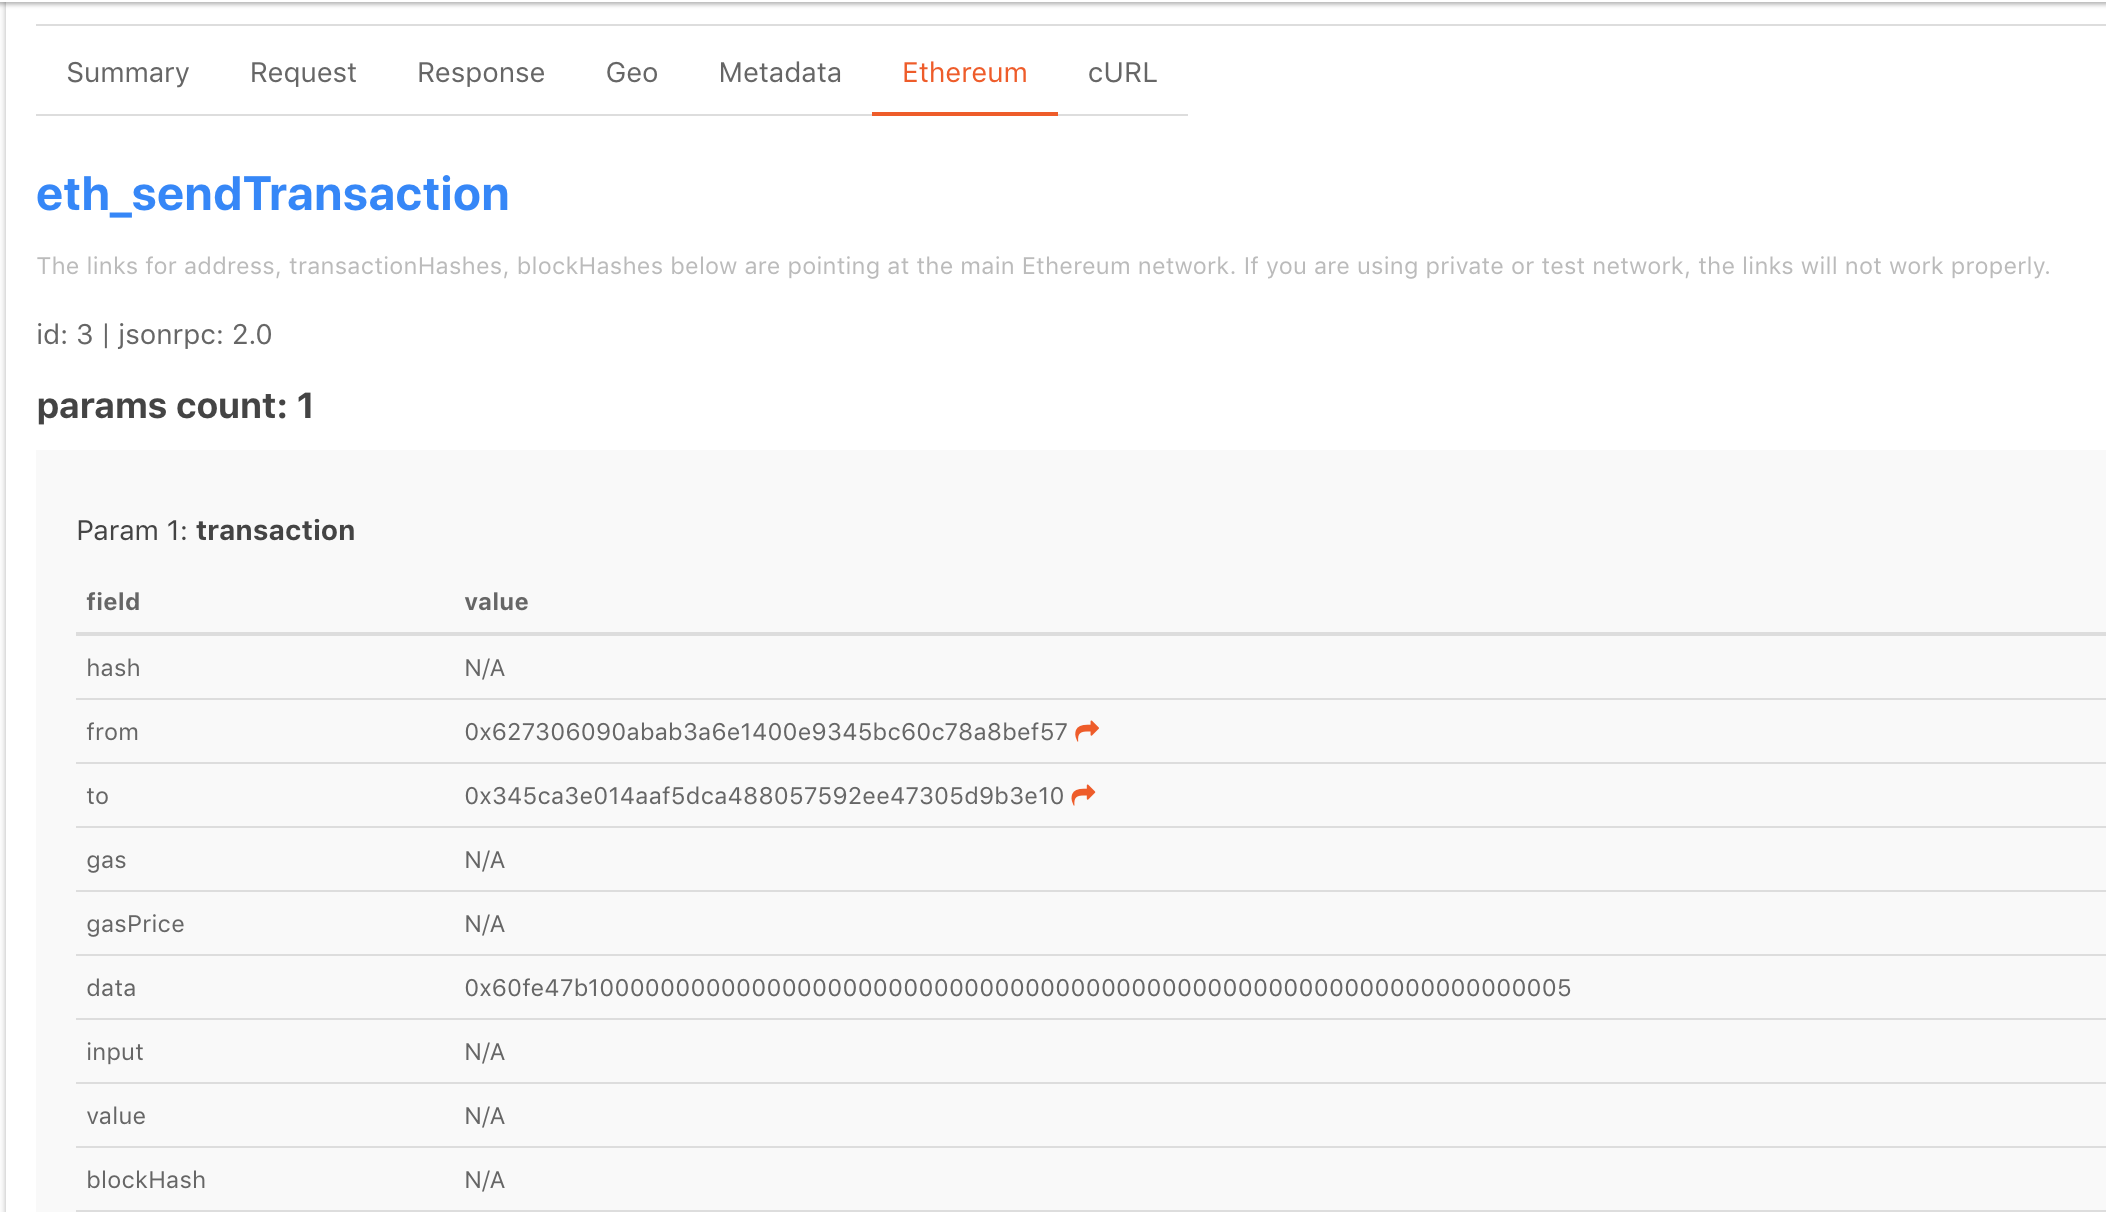
Task: Click the 'gas' field label
Action: pyautogui.click(x=106, y=860)
